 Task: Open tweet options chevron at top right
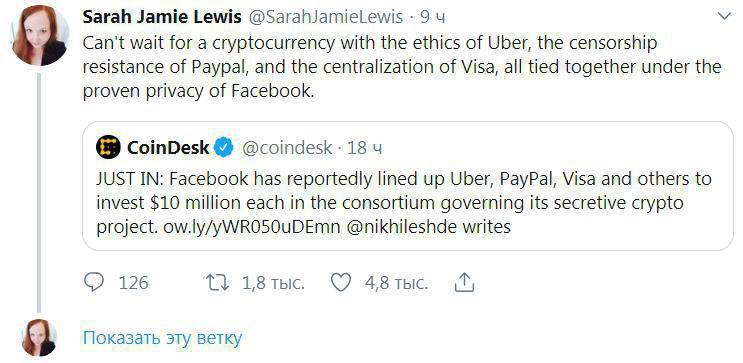pyautogui.click(x=725, y=17)
